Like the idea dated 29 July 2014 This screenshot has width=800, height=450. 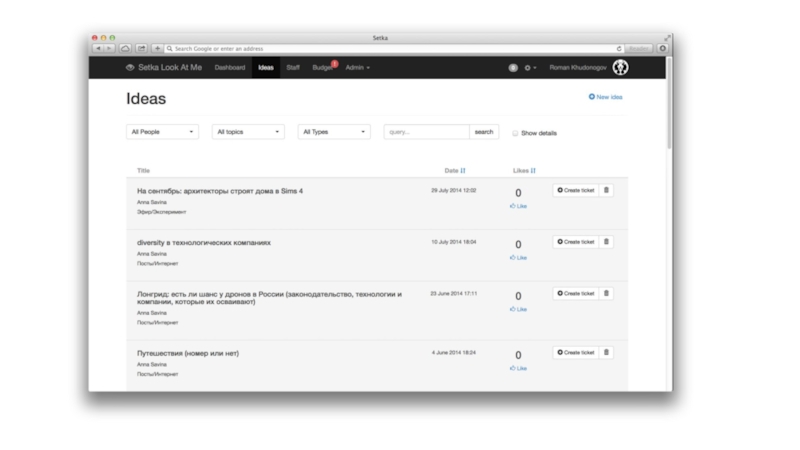click(518, 206)
